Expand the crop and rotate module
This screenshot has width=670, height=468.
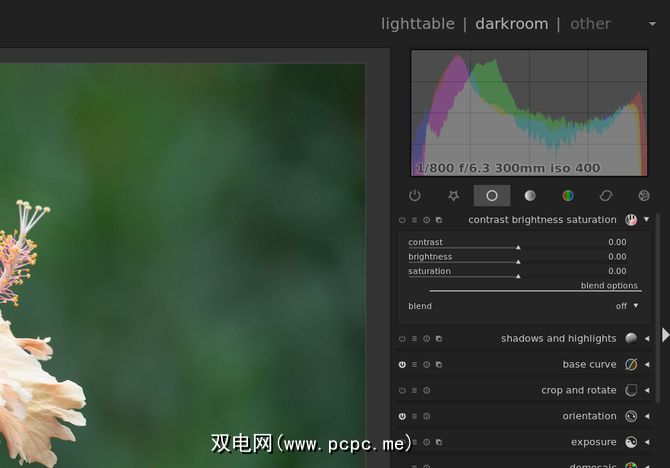[647, 390]
